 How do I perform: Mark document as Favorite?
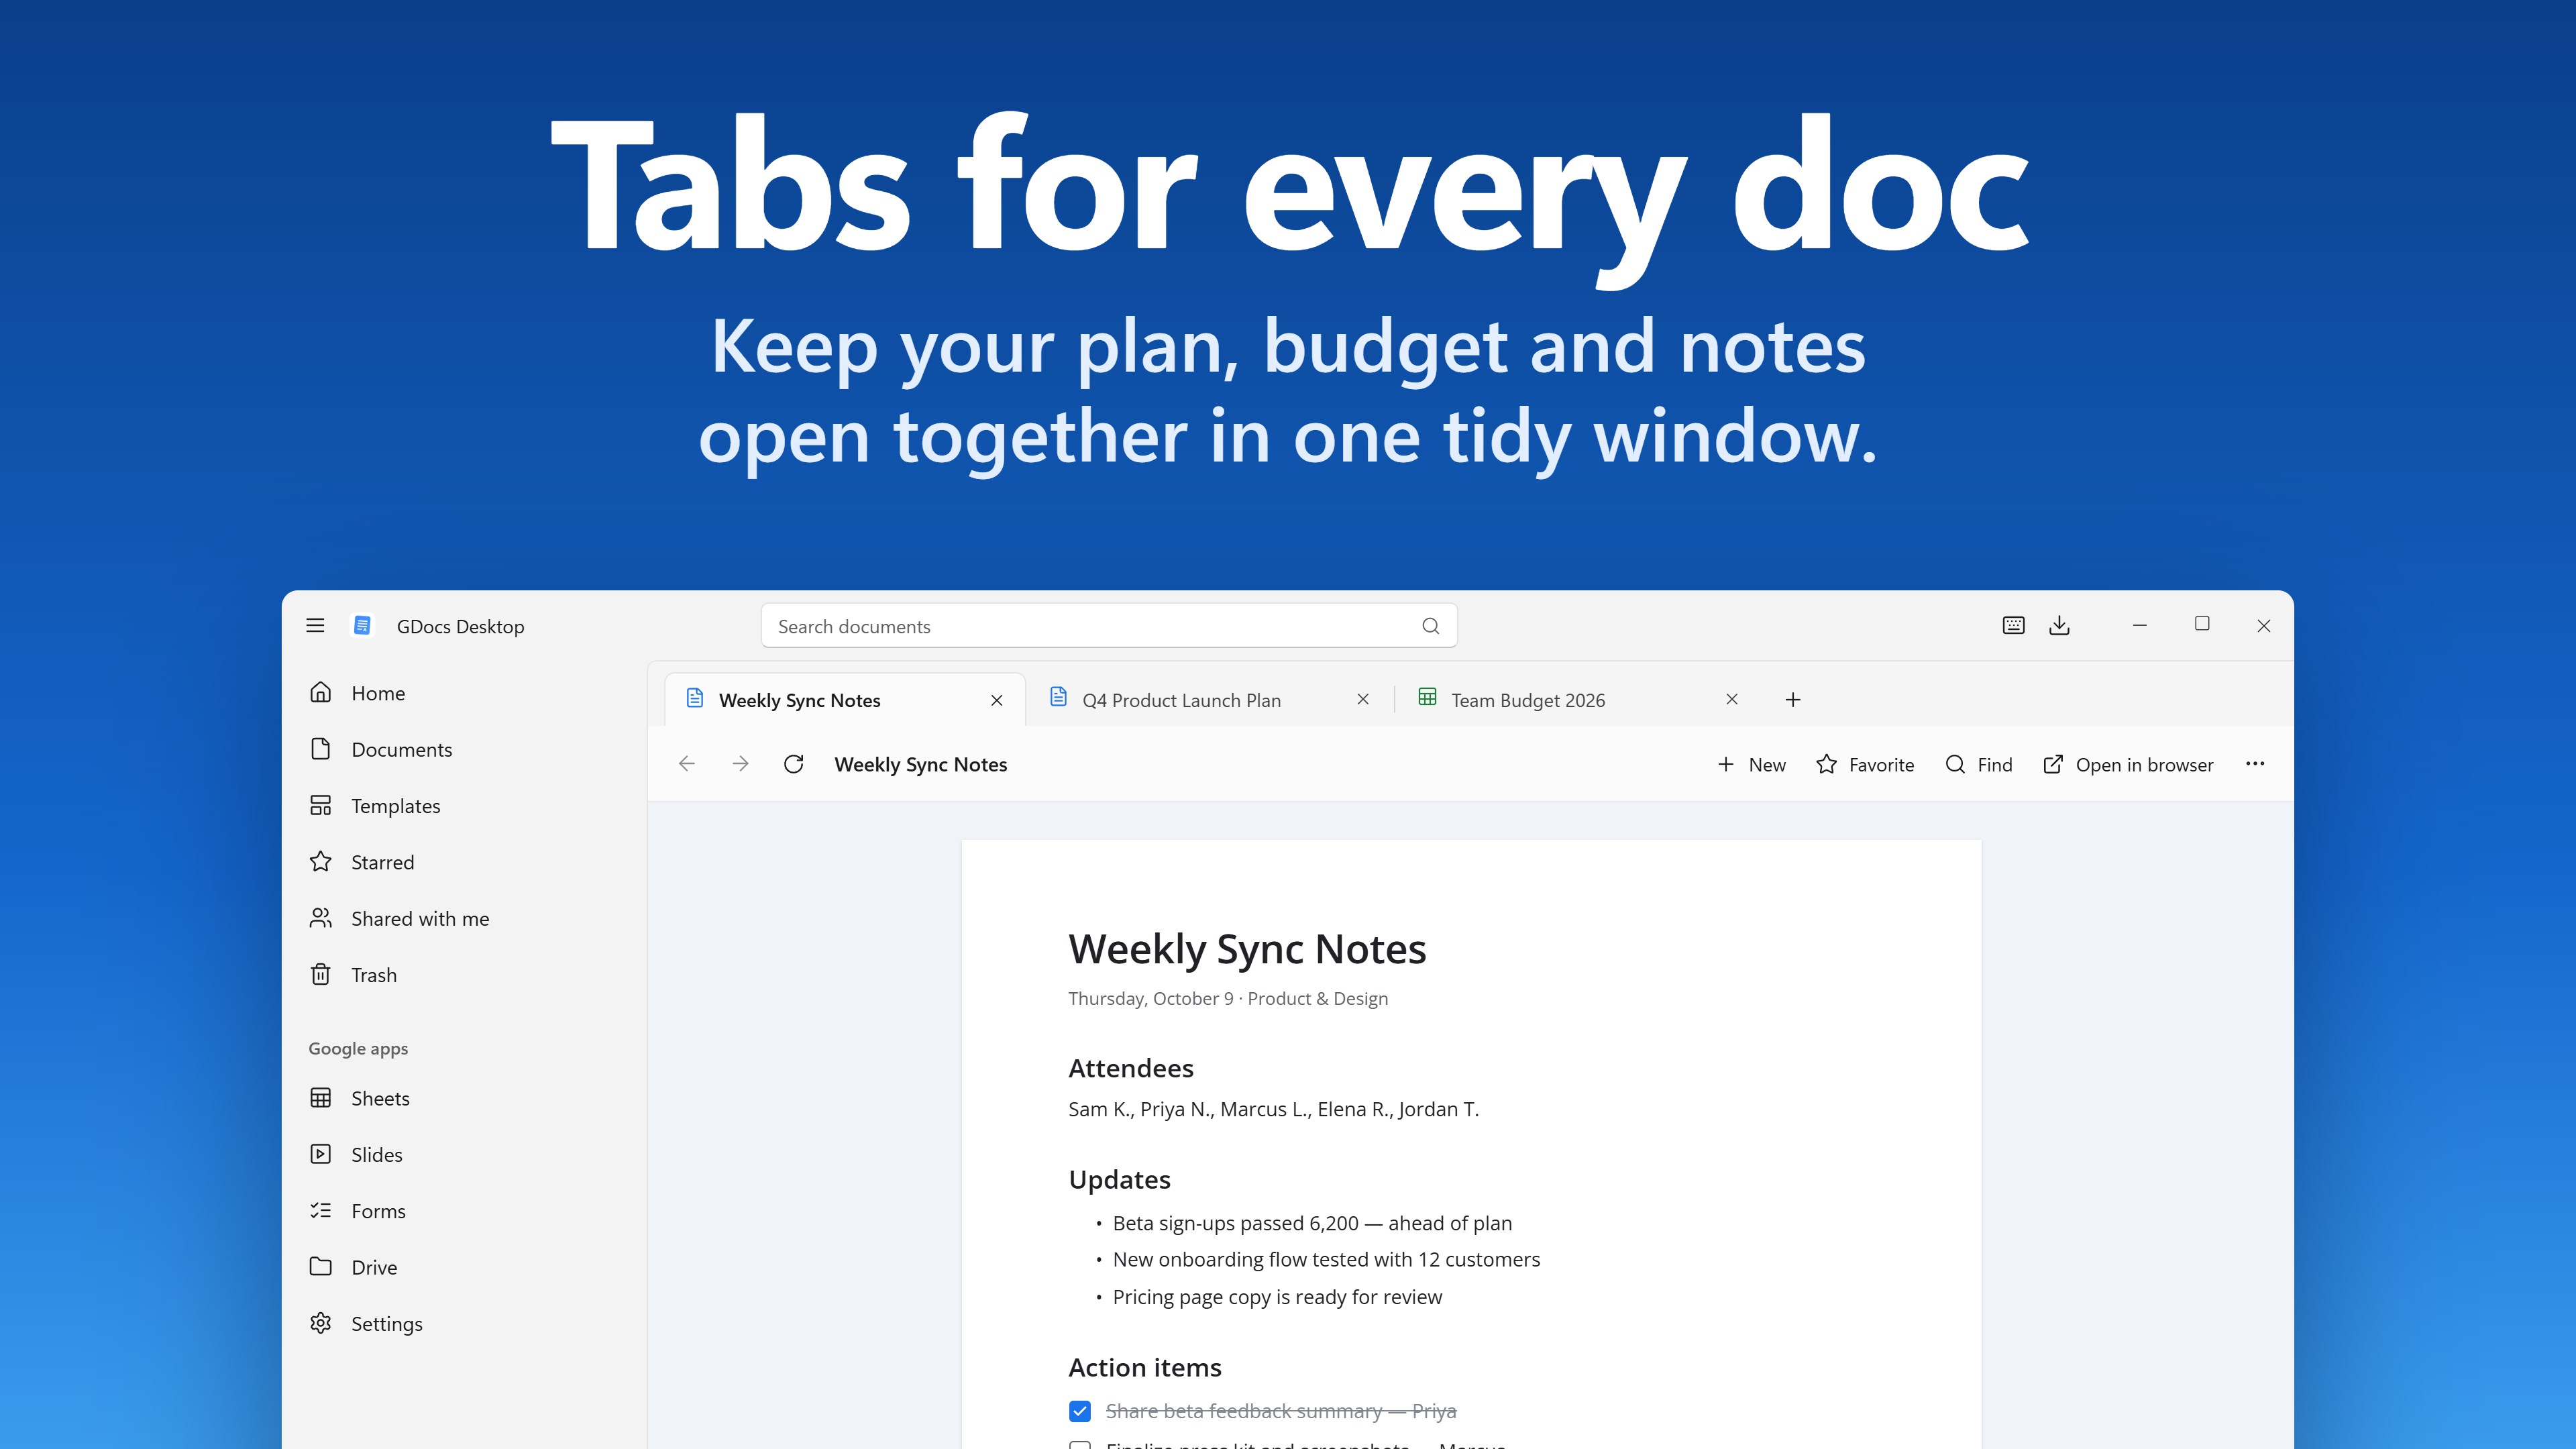(x=1865, y=765)
